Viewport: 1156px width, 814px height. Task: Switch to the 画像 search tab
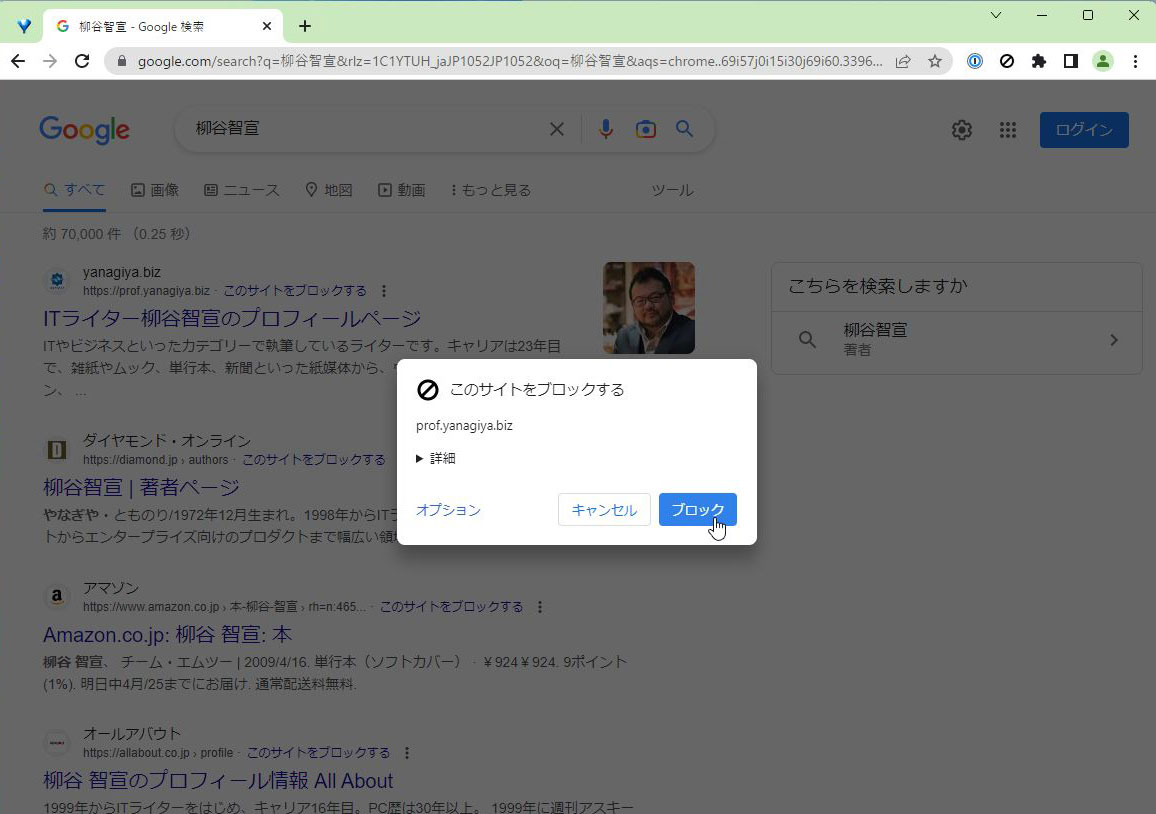[x=155, y=190]
